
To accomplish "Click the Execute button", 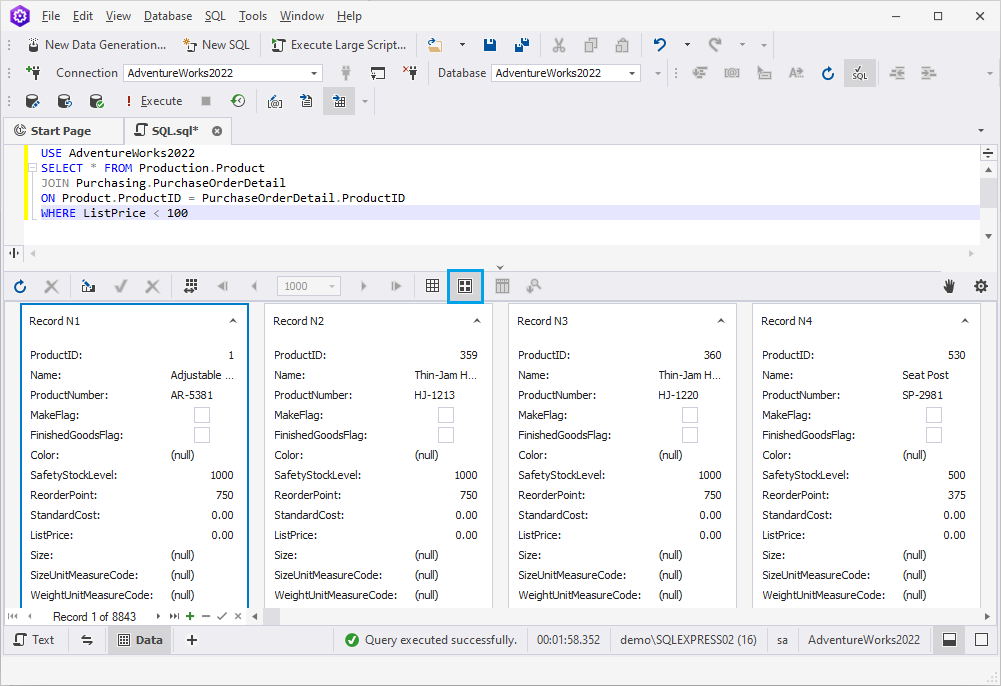I will click(154, 101).
